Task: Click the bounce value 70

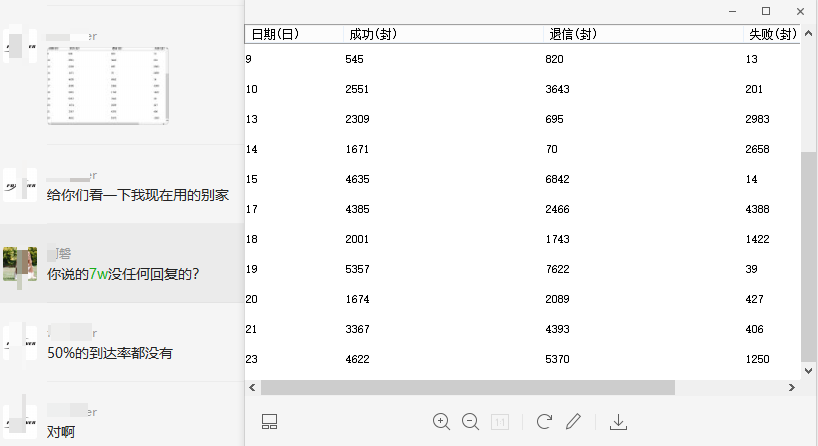Action: (551, 149)
